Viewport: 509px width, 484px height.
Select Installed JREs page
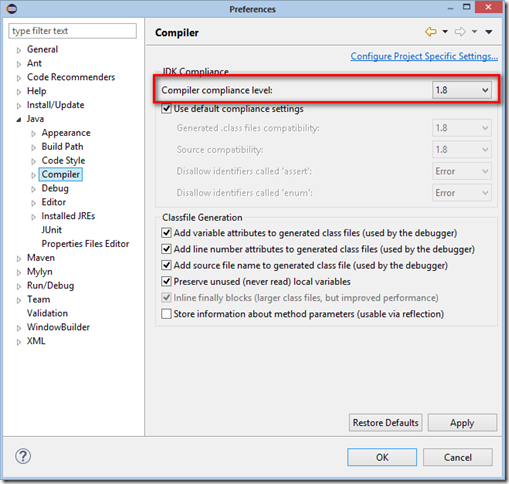[68, 216]
